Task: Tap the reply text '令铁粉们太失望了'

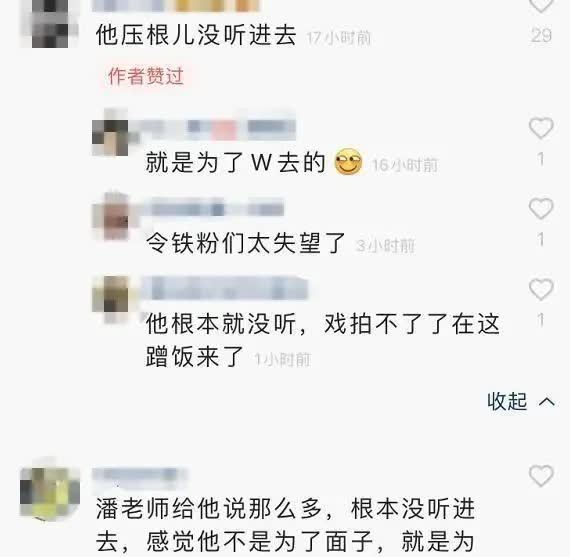Action: (246, 243)
